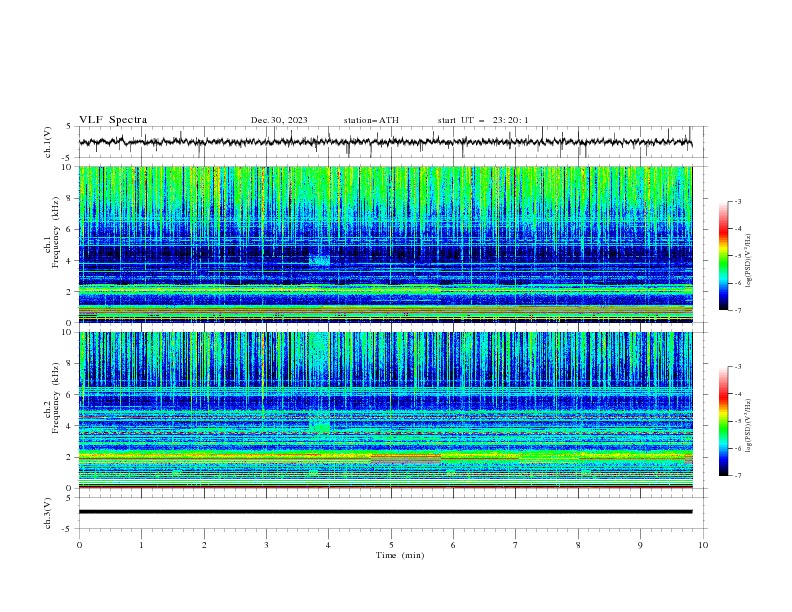Click the "-3" label on ch.1 colorbar

click(x=737, y=201)
